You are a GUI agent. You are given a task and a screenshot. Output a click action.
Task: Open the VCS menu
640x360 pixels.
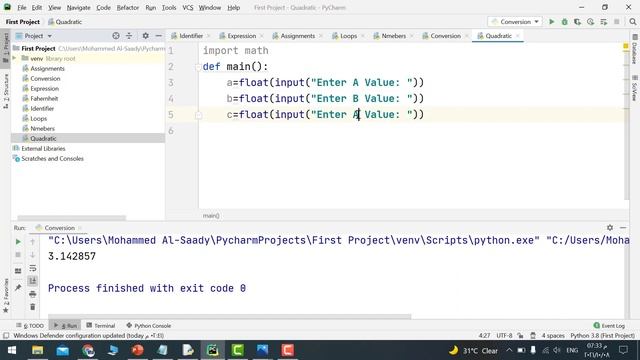pyautogui.click(x=188, y=7)
